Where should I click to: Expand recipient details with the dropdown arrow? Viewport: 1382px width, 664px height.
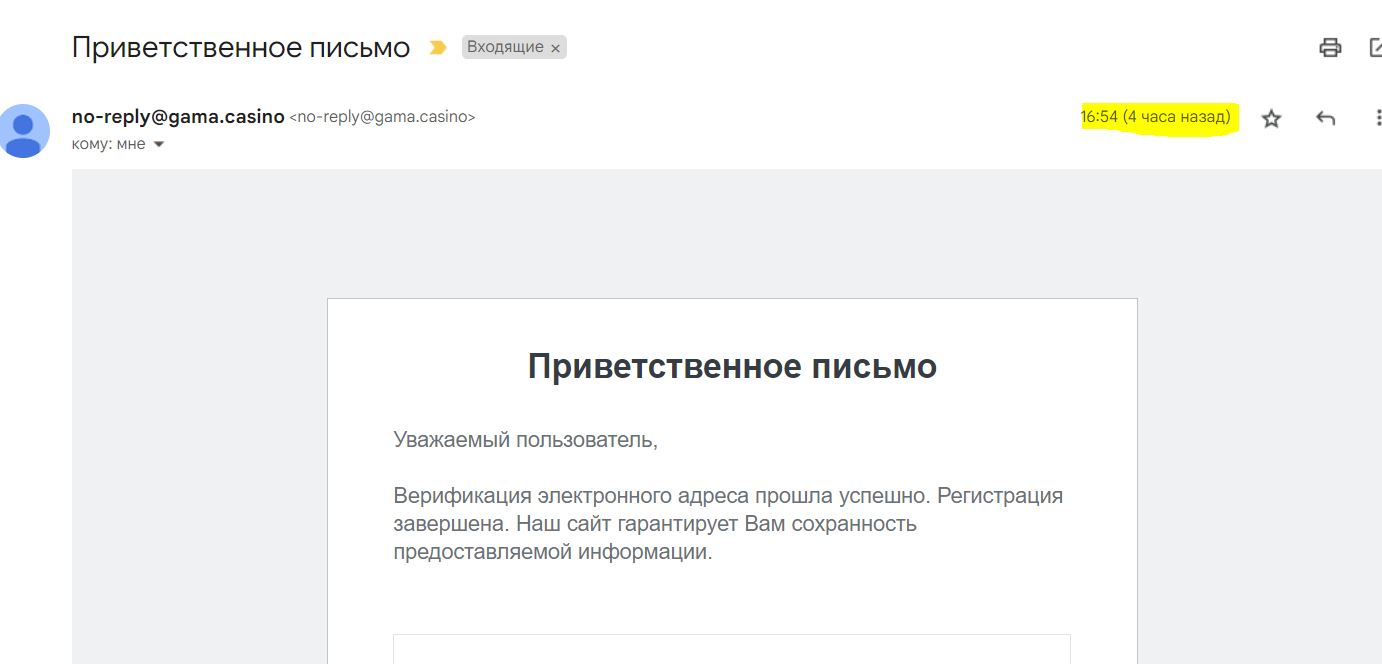tap(158, 144)
